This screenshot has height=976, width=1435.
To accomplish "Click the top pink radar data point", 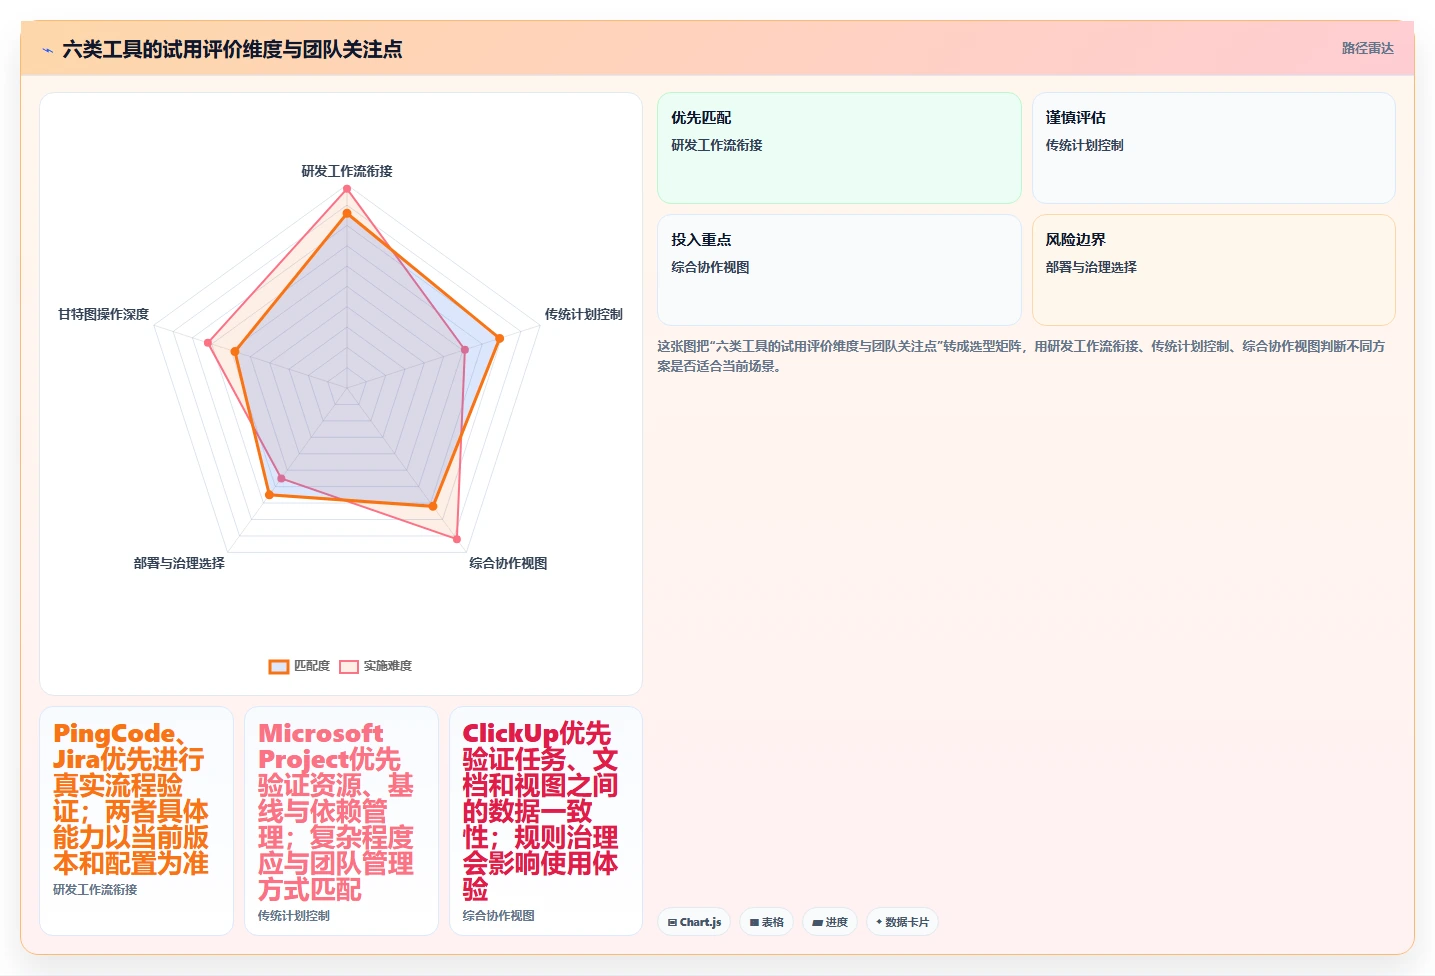I will 347,189.
